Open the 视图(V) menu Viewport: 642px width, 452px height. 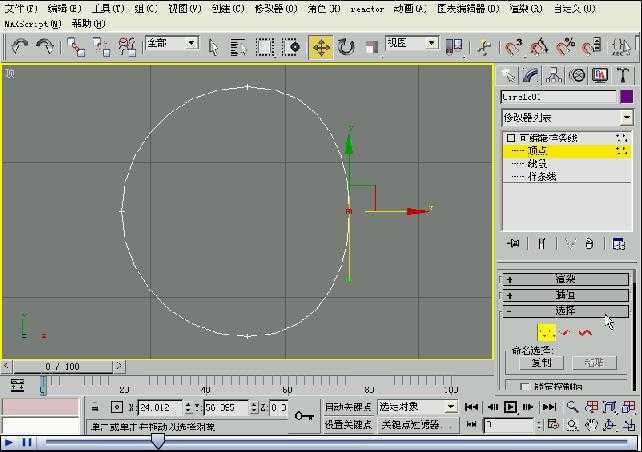pos(185,9)
